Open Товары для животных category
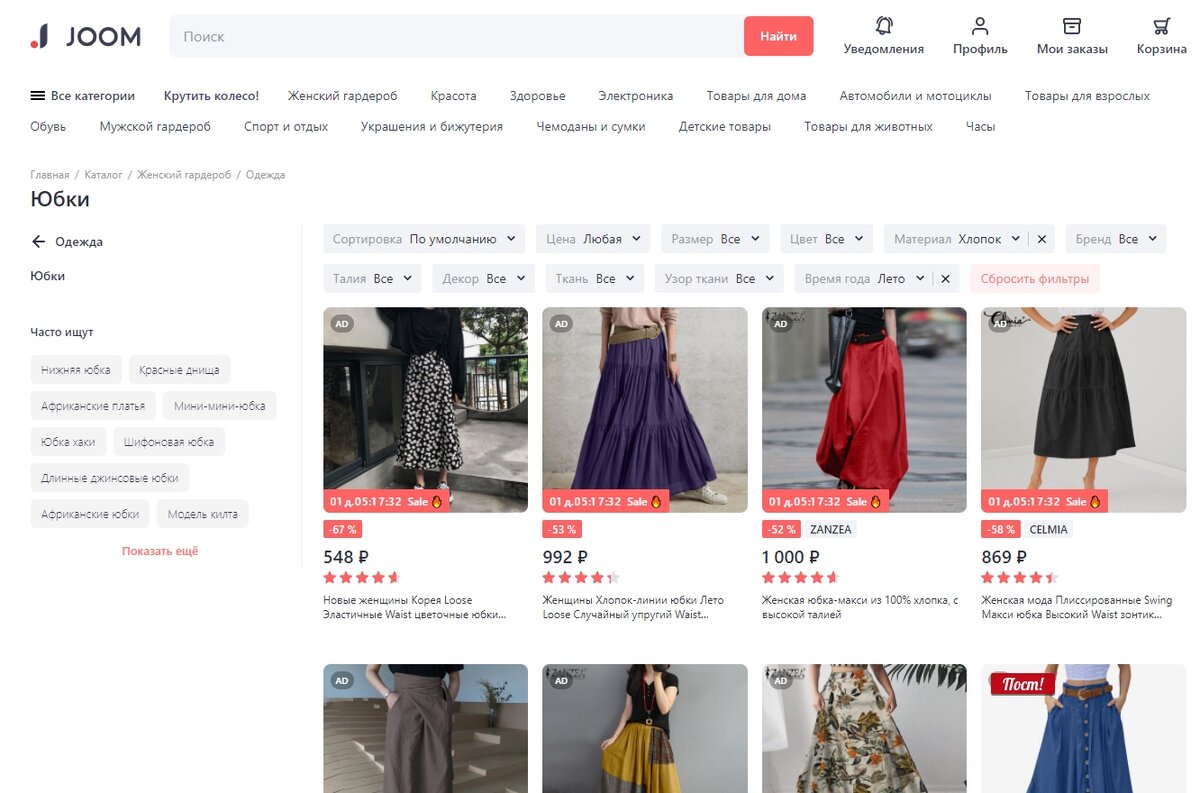Image resolution: width=1200 pixels, height=793 pixels. point(868,126)
